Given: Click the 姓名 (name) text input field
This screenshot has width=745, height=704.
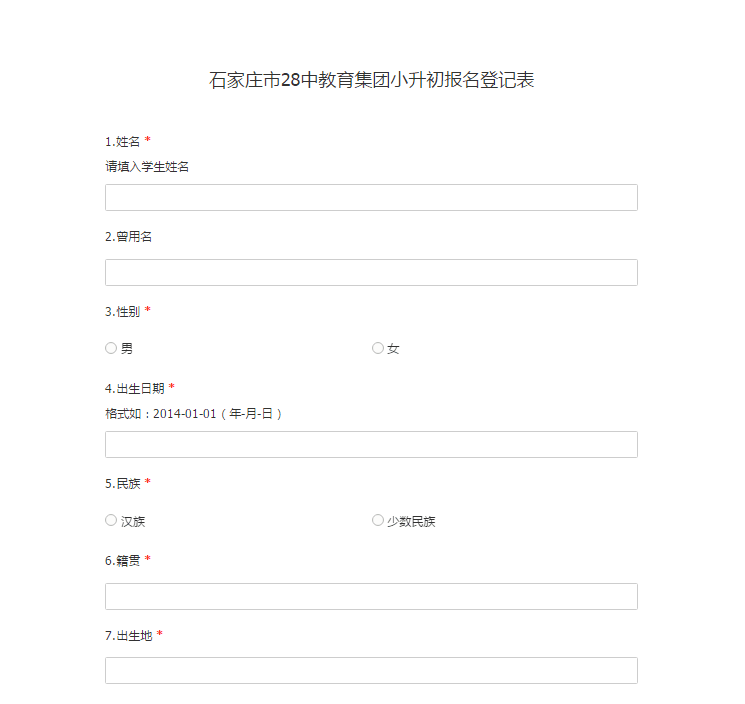Looking at the screenshot, I should tap(371, 198).
